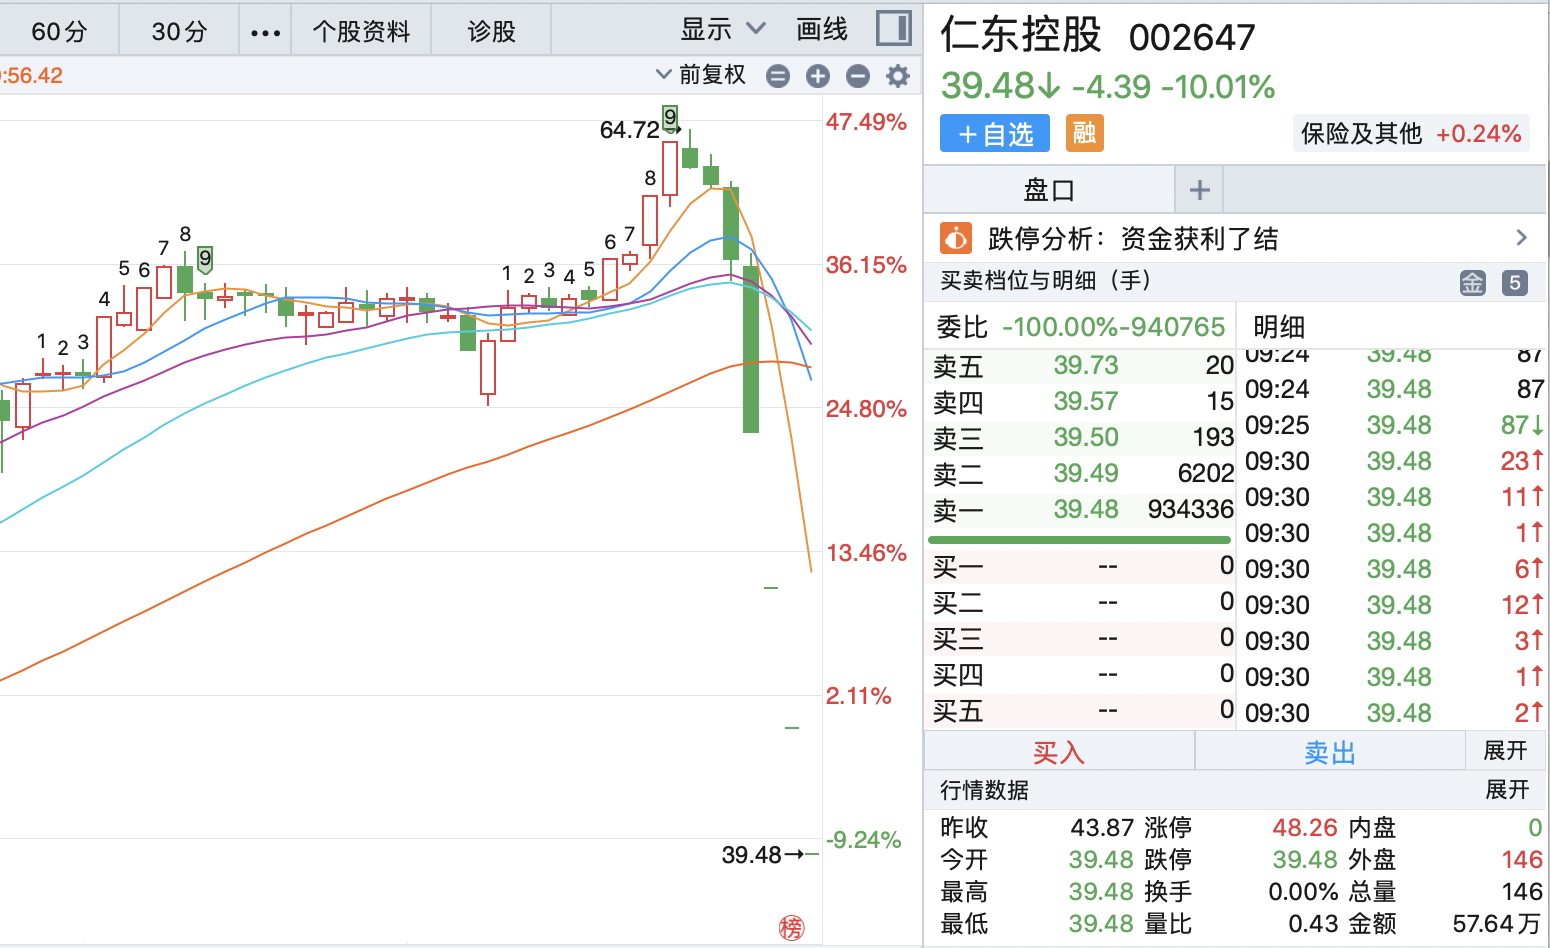
Task: Click the 卖出 button
Action: point(1330,752)
